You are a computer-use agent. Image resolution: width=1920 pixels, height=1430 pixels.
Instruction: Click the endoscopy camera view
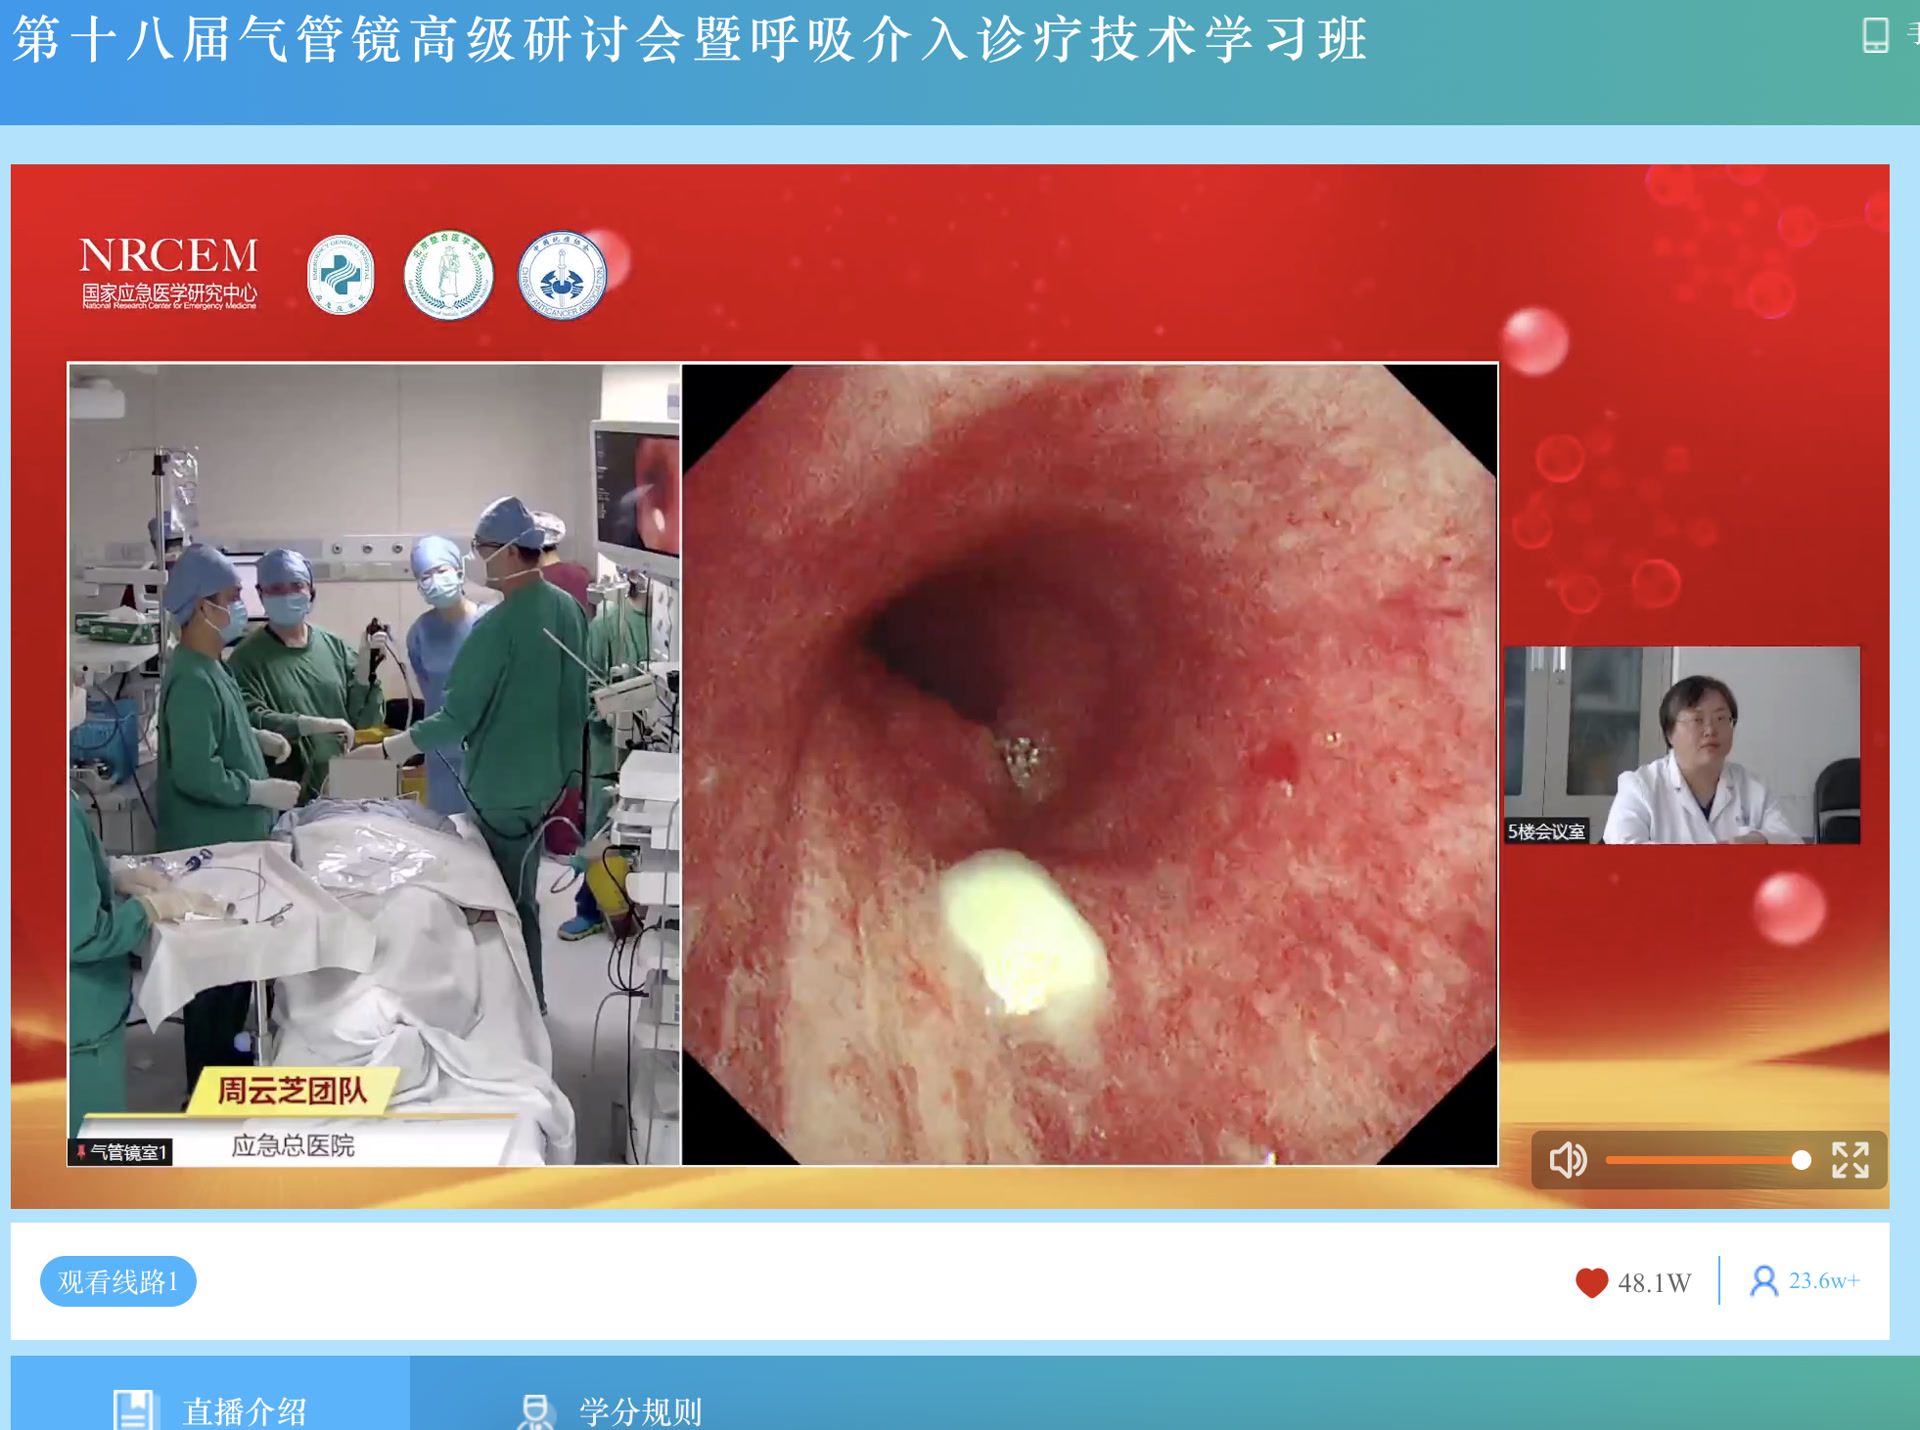tap(1090, 765)
